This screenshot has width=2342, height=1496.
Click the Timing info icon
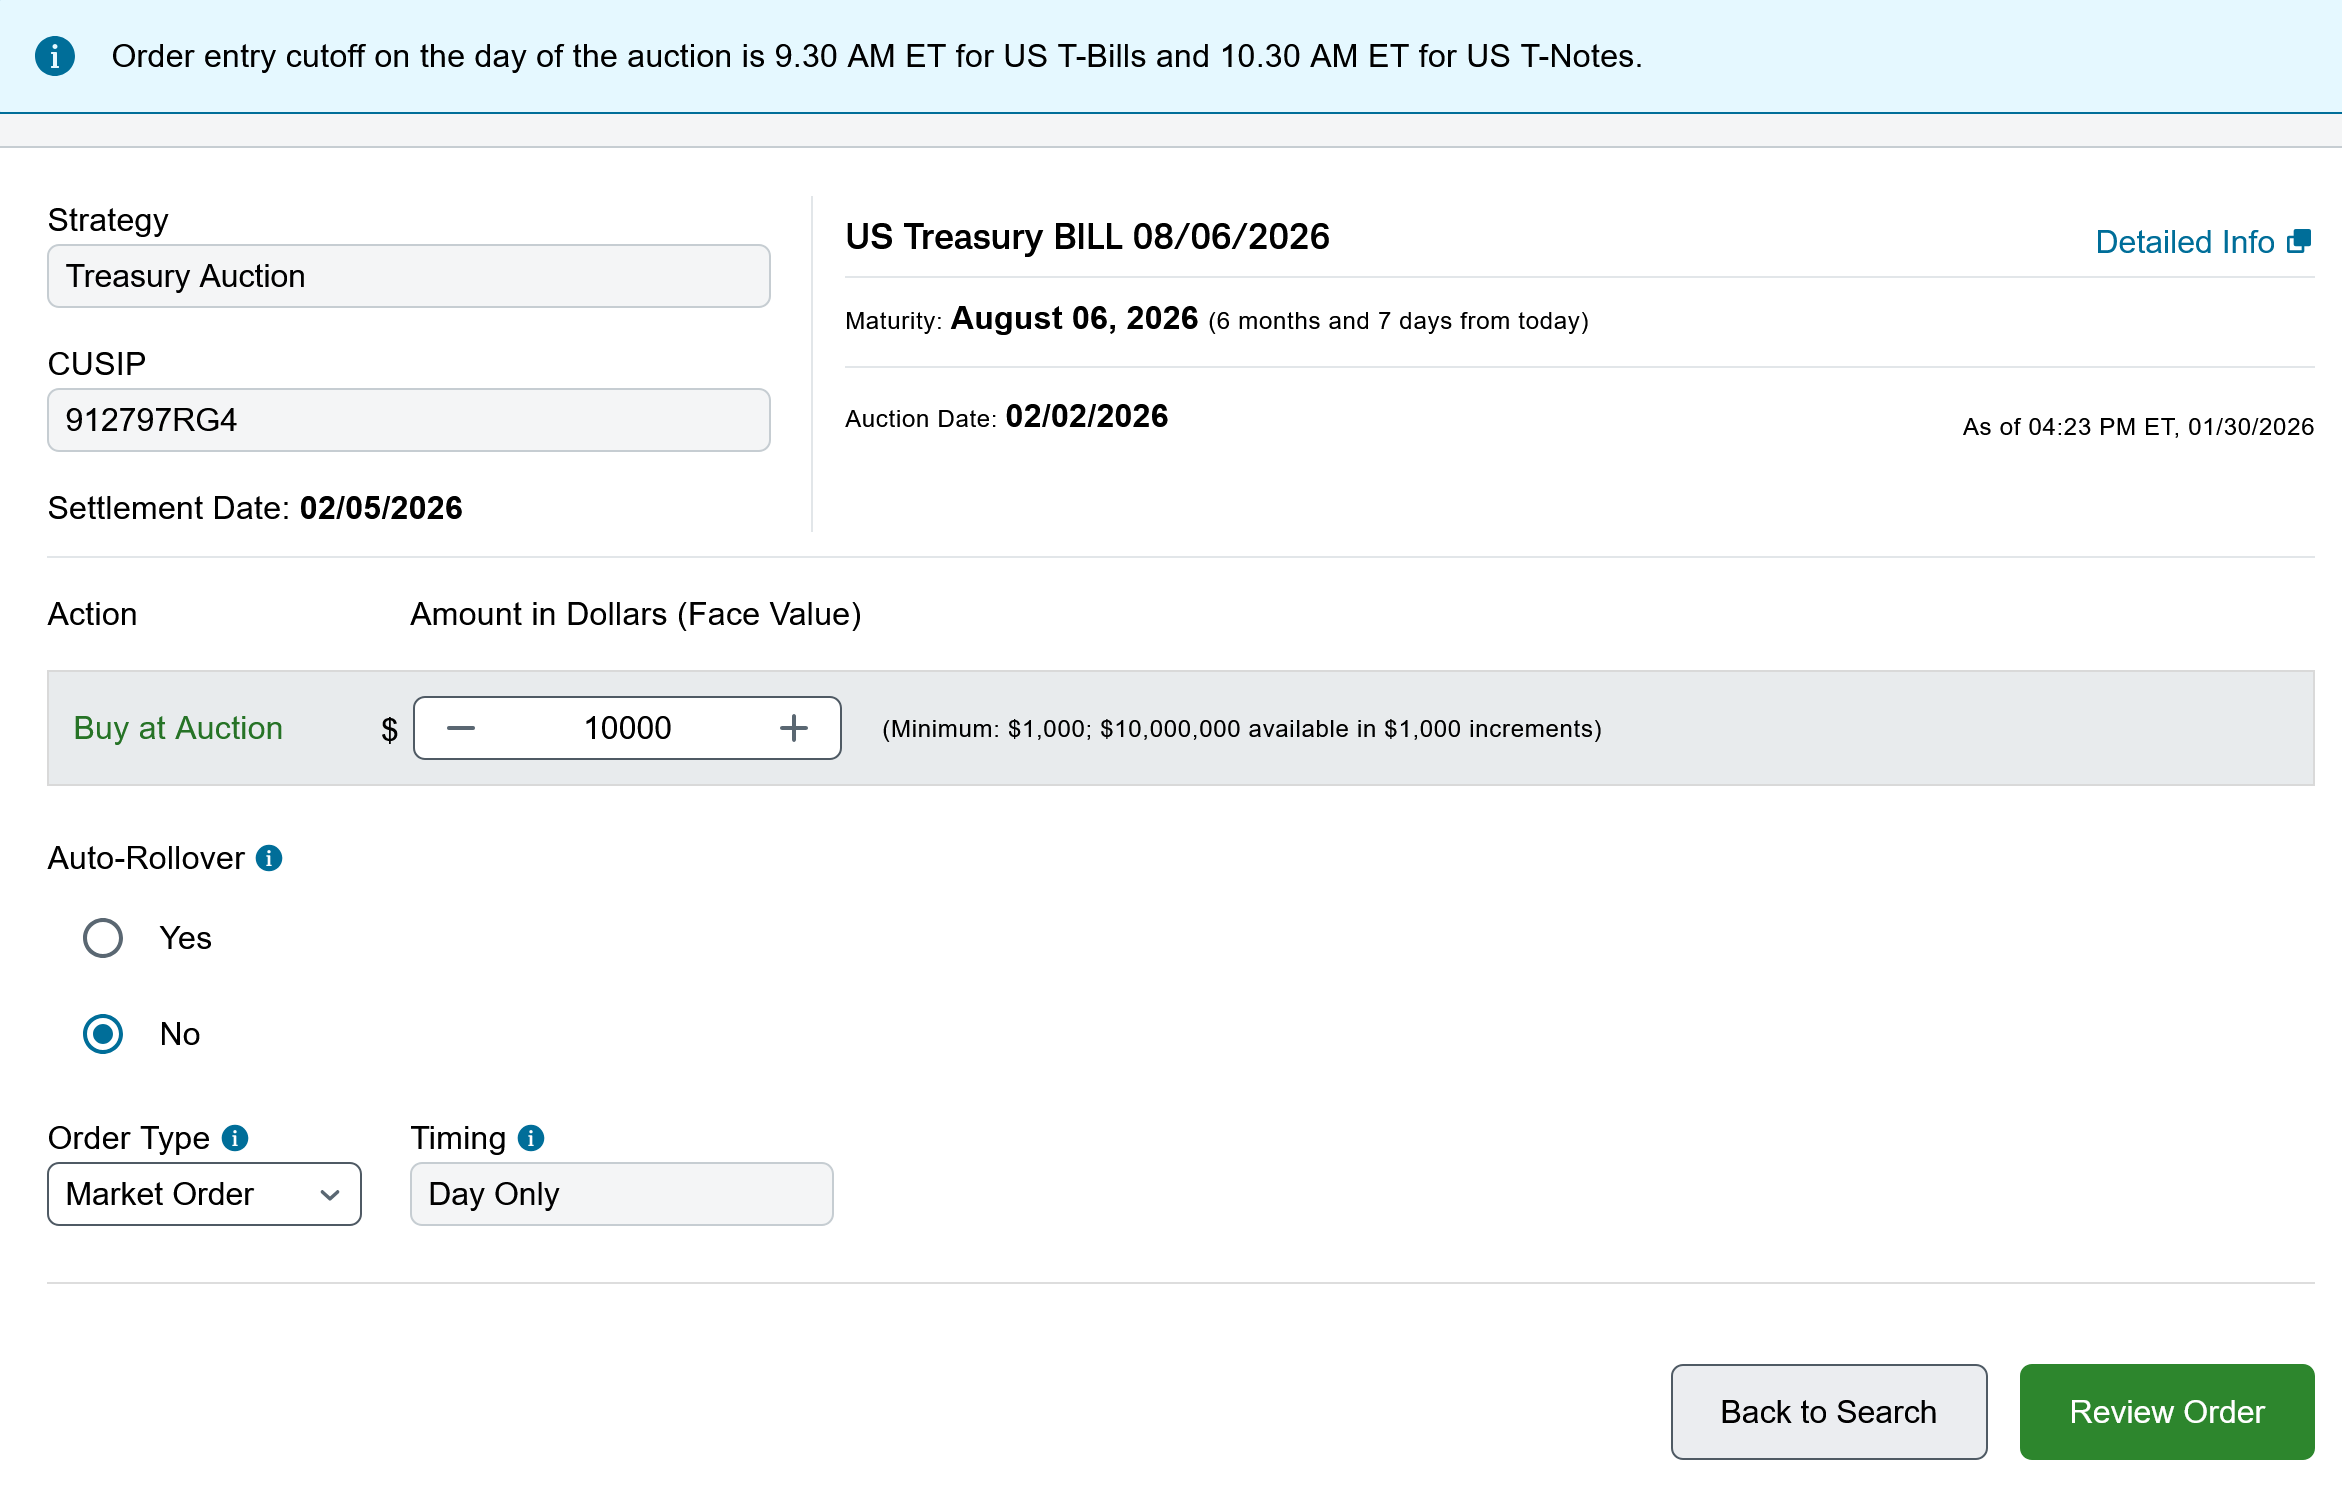pyautogui.click(x=531, y=1138)
